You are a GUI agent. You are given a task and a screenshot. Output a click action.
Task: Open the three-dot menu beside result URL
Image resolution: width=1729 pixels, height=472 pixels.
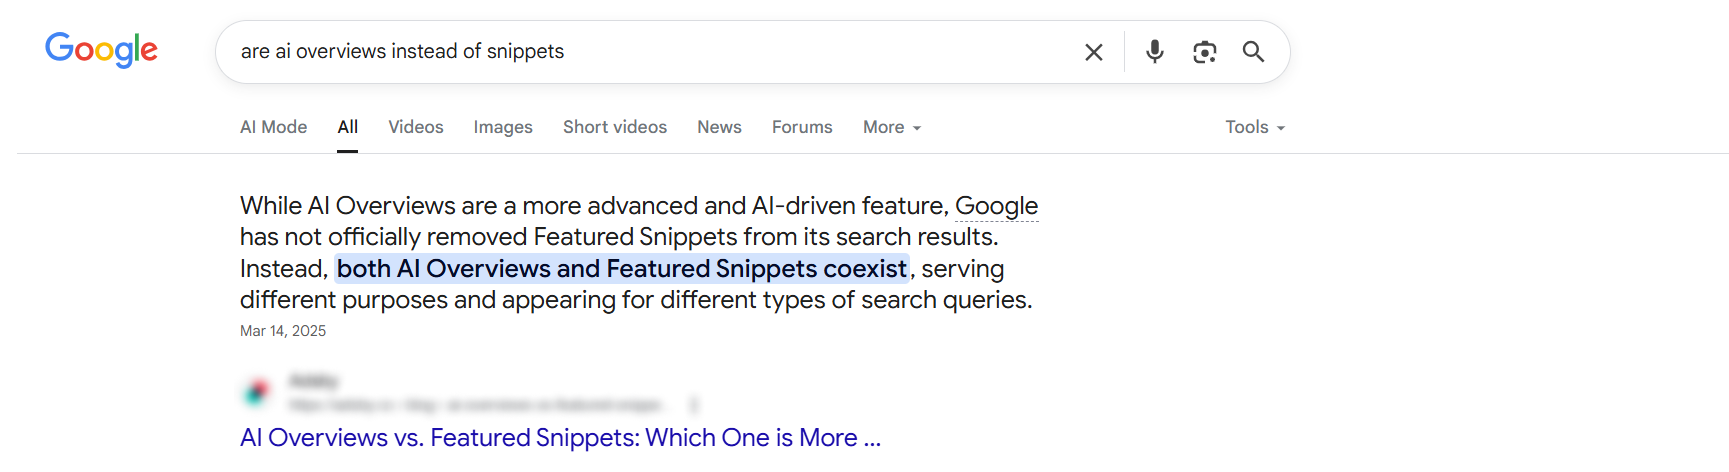pos(694,405)
